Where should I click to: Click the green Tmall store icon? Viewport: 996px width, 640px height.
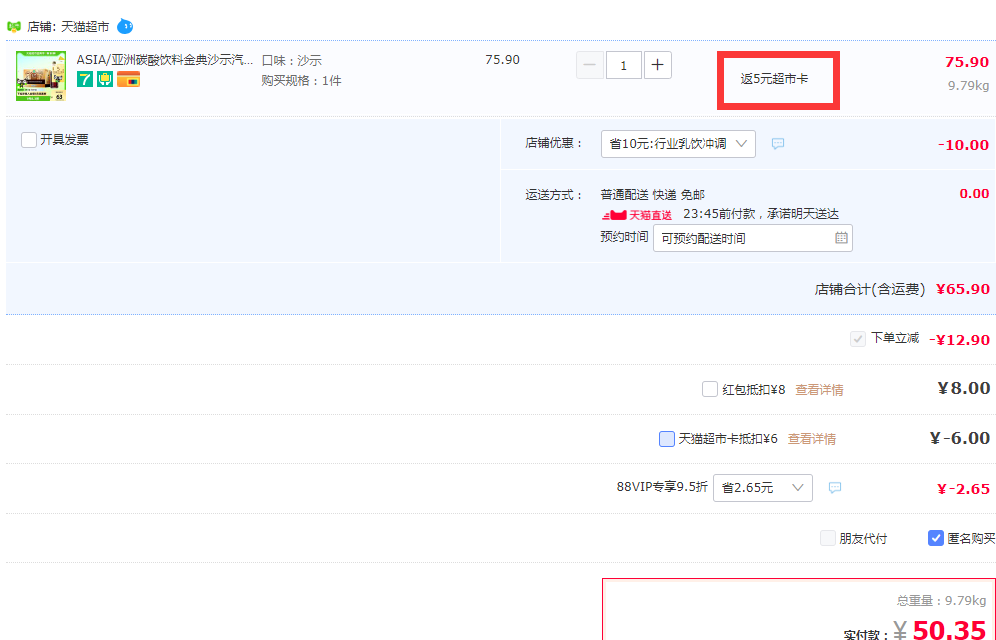coord(13,27)
